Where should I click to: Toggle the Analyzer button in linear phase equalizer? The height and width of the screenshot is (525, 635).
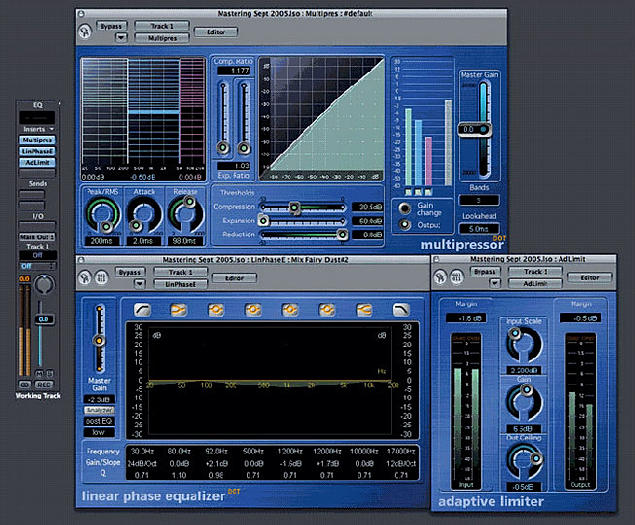[x=99, y=410]
